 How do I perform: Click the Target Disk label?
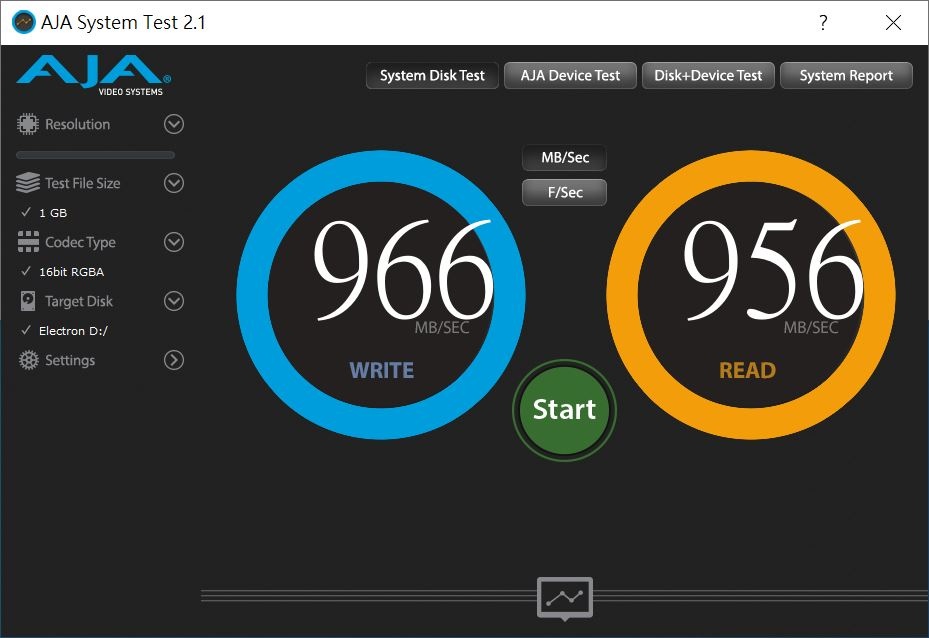79,302
